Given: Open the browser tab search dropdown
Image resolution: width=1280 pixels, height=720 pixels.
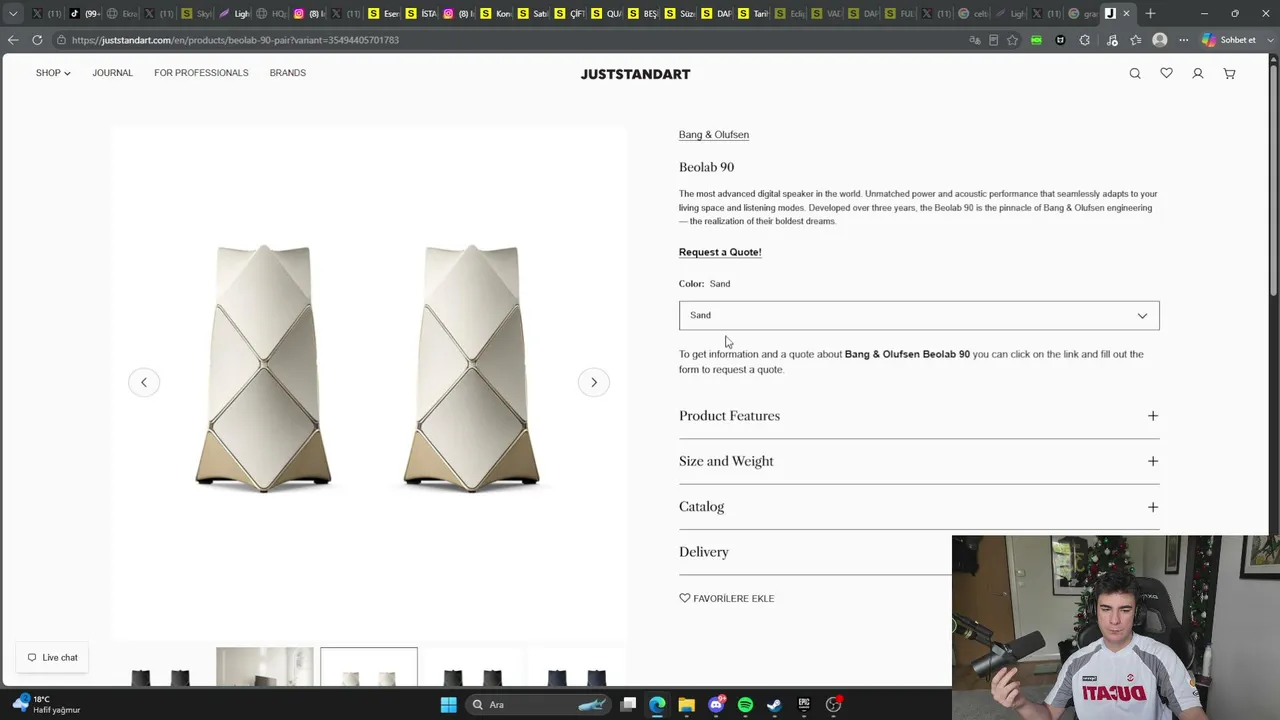Looking at the screenshot, I should 13,13.
